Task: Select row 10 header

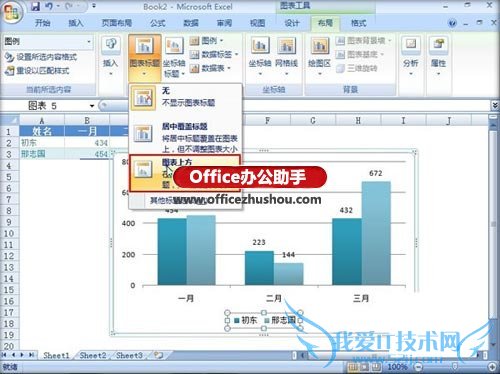Action: (9, 233)
